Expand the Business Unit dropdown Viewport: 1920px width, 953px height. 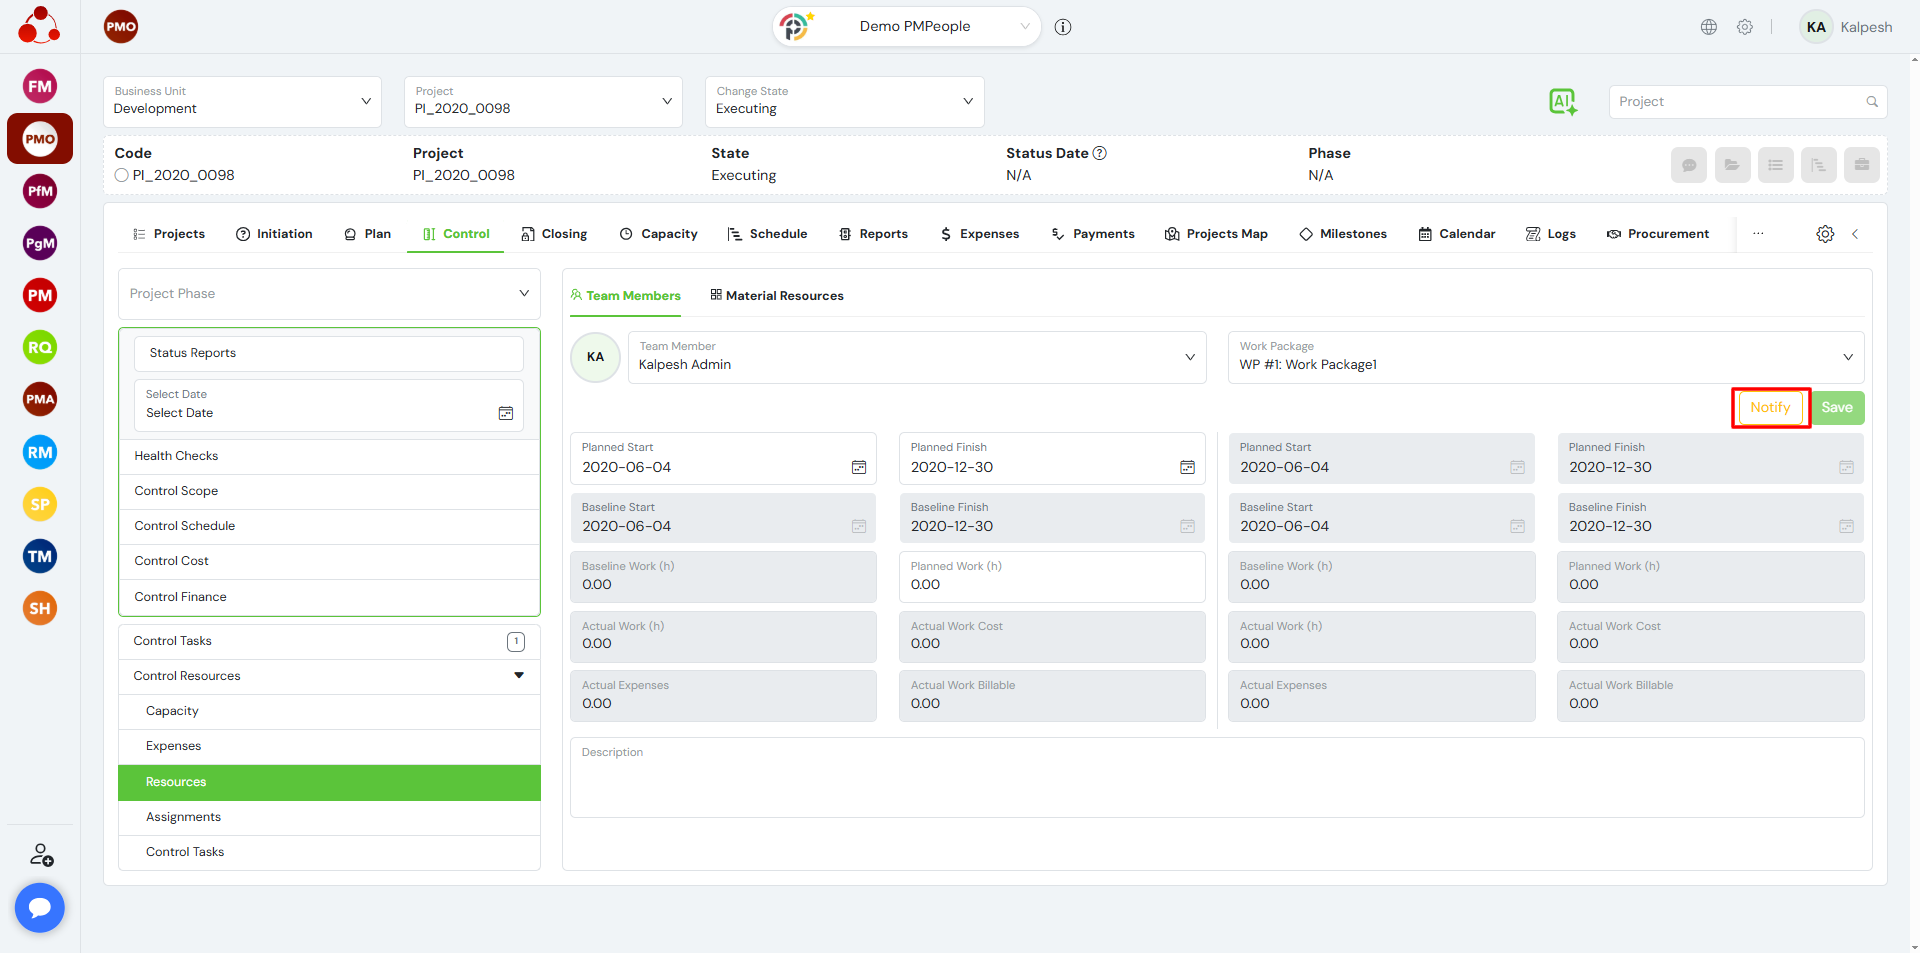click(242, 101)
